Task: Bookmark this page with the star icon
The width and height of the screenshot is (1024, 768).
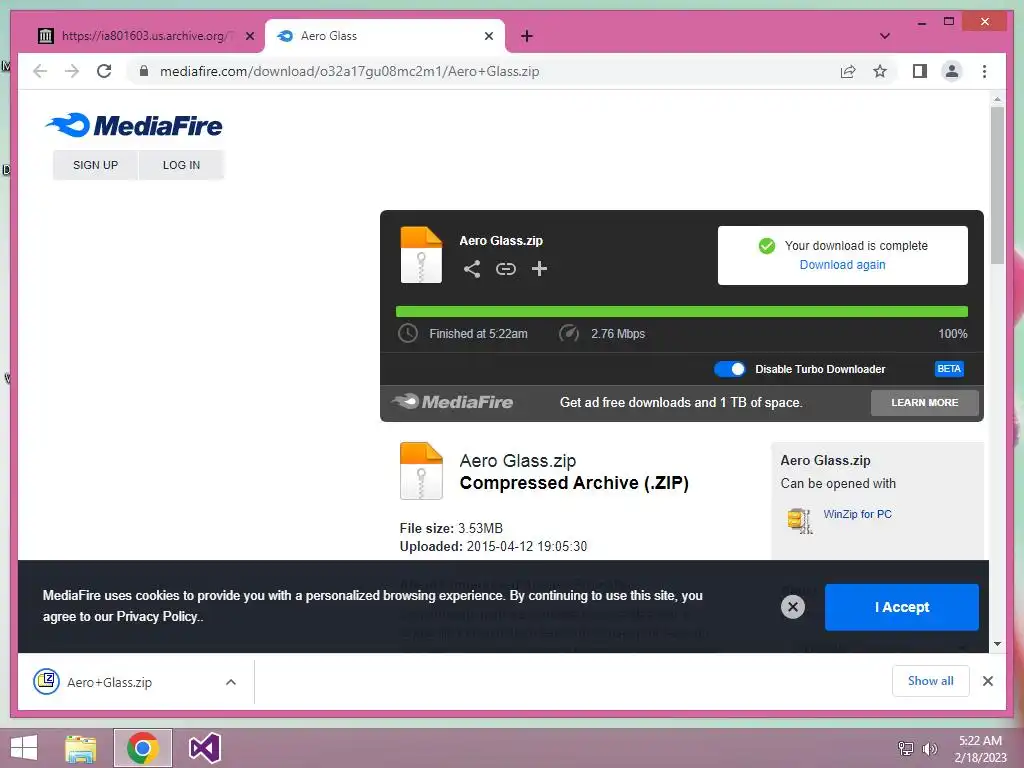Action: (x=880, y=71)
